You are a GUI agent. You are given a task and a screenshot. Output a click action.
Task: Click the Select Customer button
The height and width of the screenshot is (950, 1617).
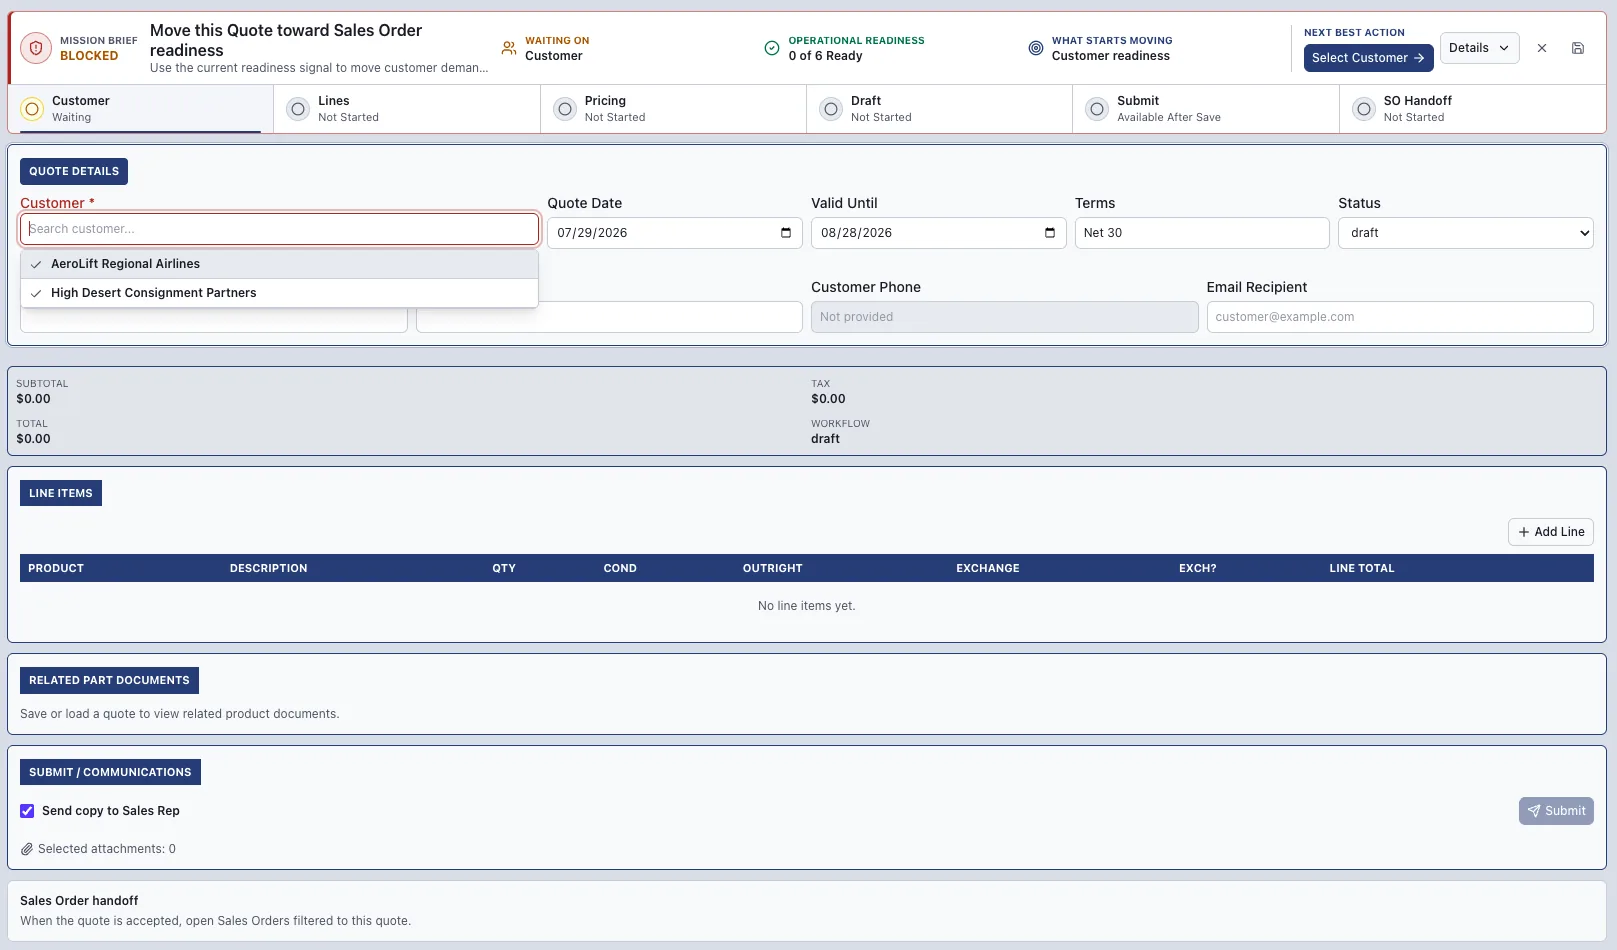click(x=1368, y=58)
